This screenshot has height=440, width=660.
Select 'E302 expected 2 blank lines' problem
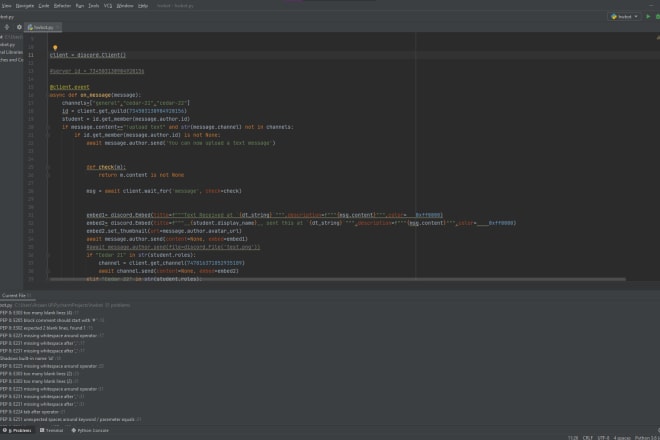click(x=46, y=328)
